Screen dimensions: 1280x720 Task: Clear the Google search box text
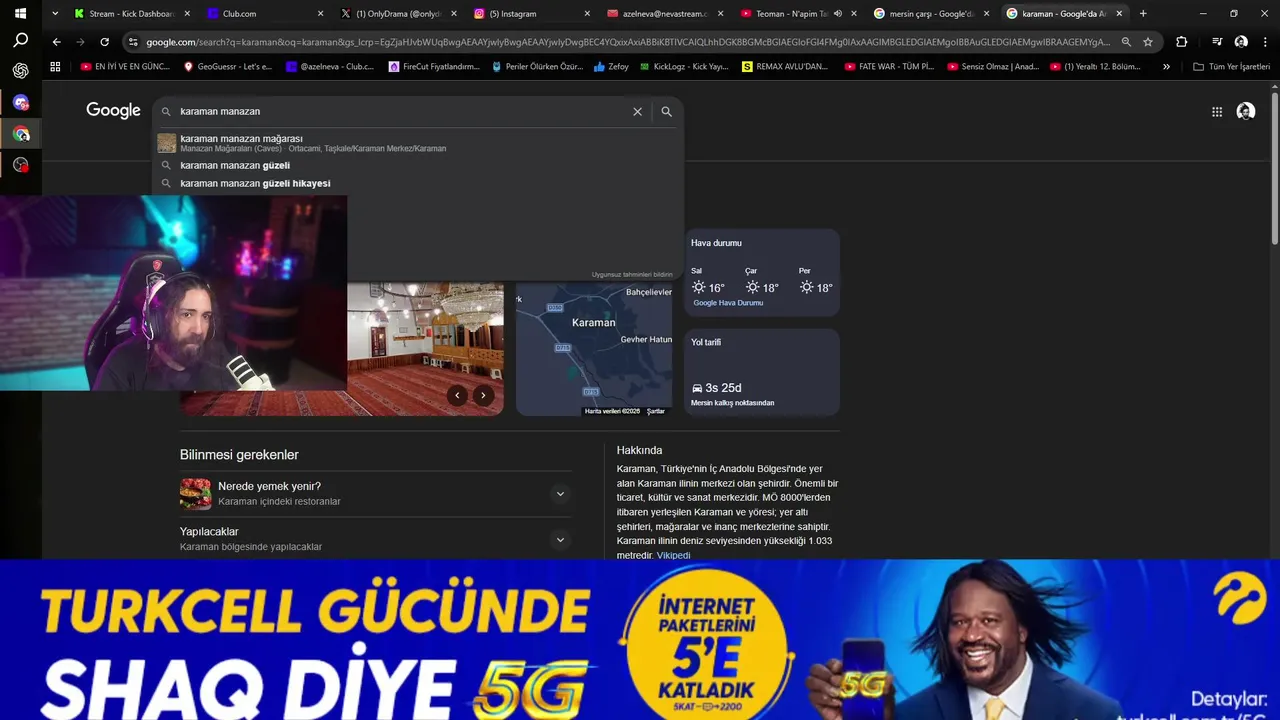point(637,111)
